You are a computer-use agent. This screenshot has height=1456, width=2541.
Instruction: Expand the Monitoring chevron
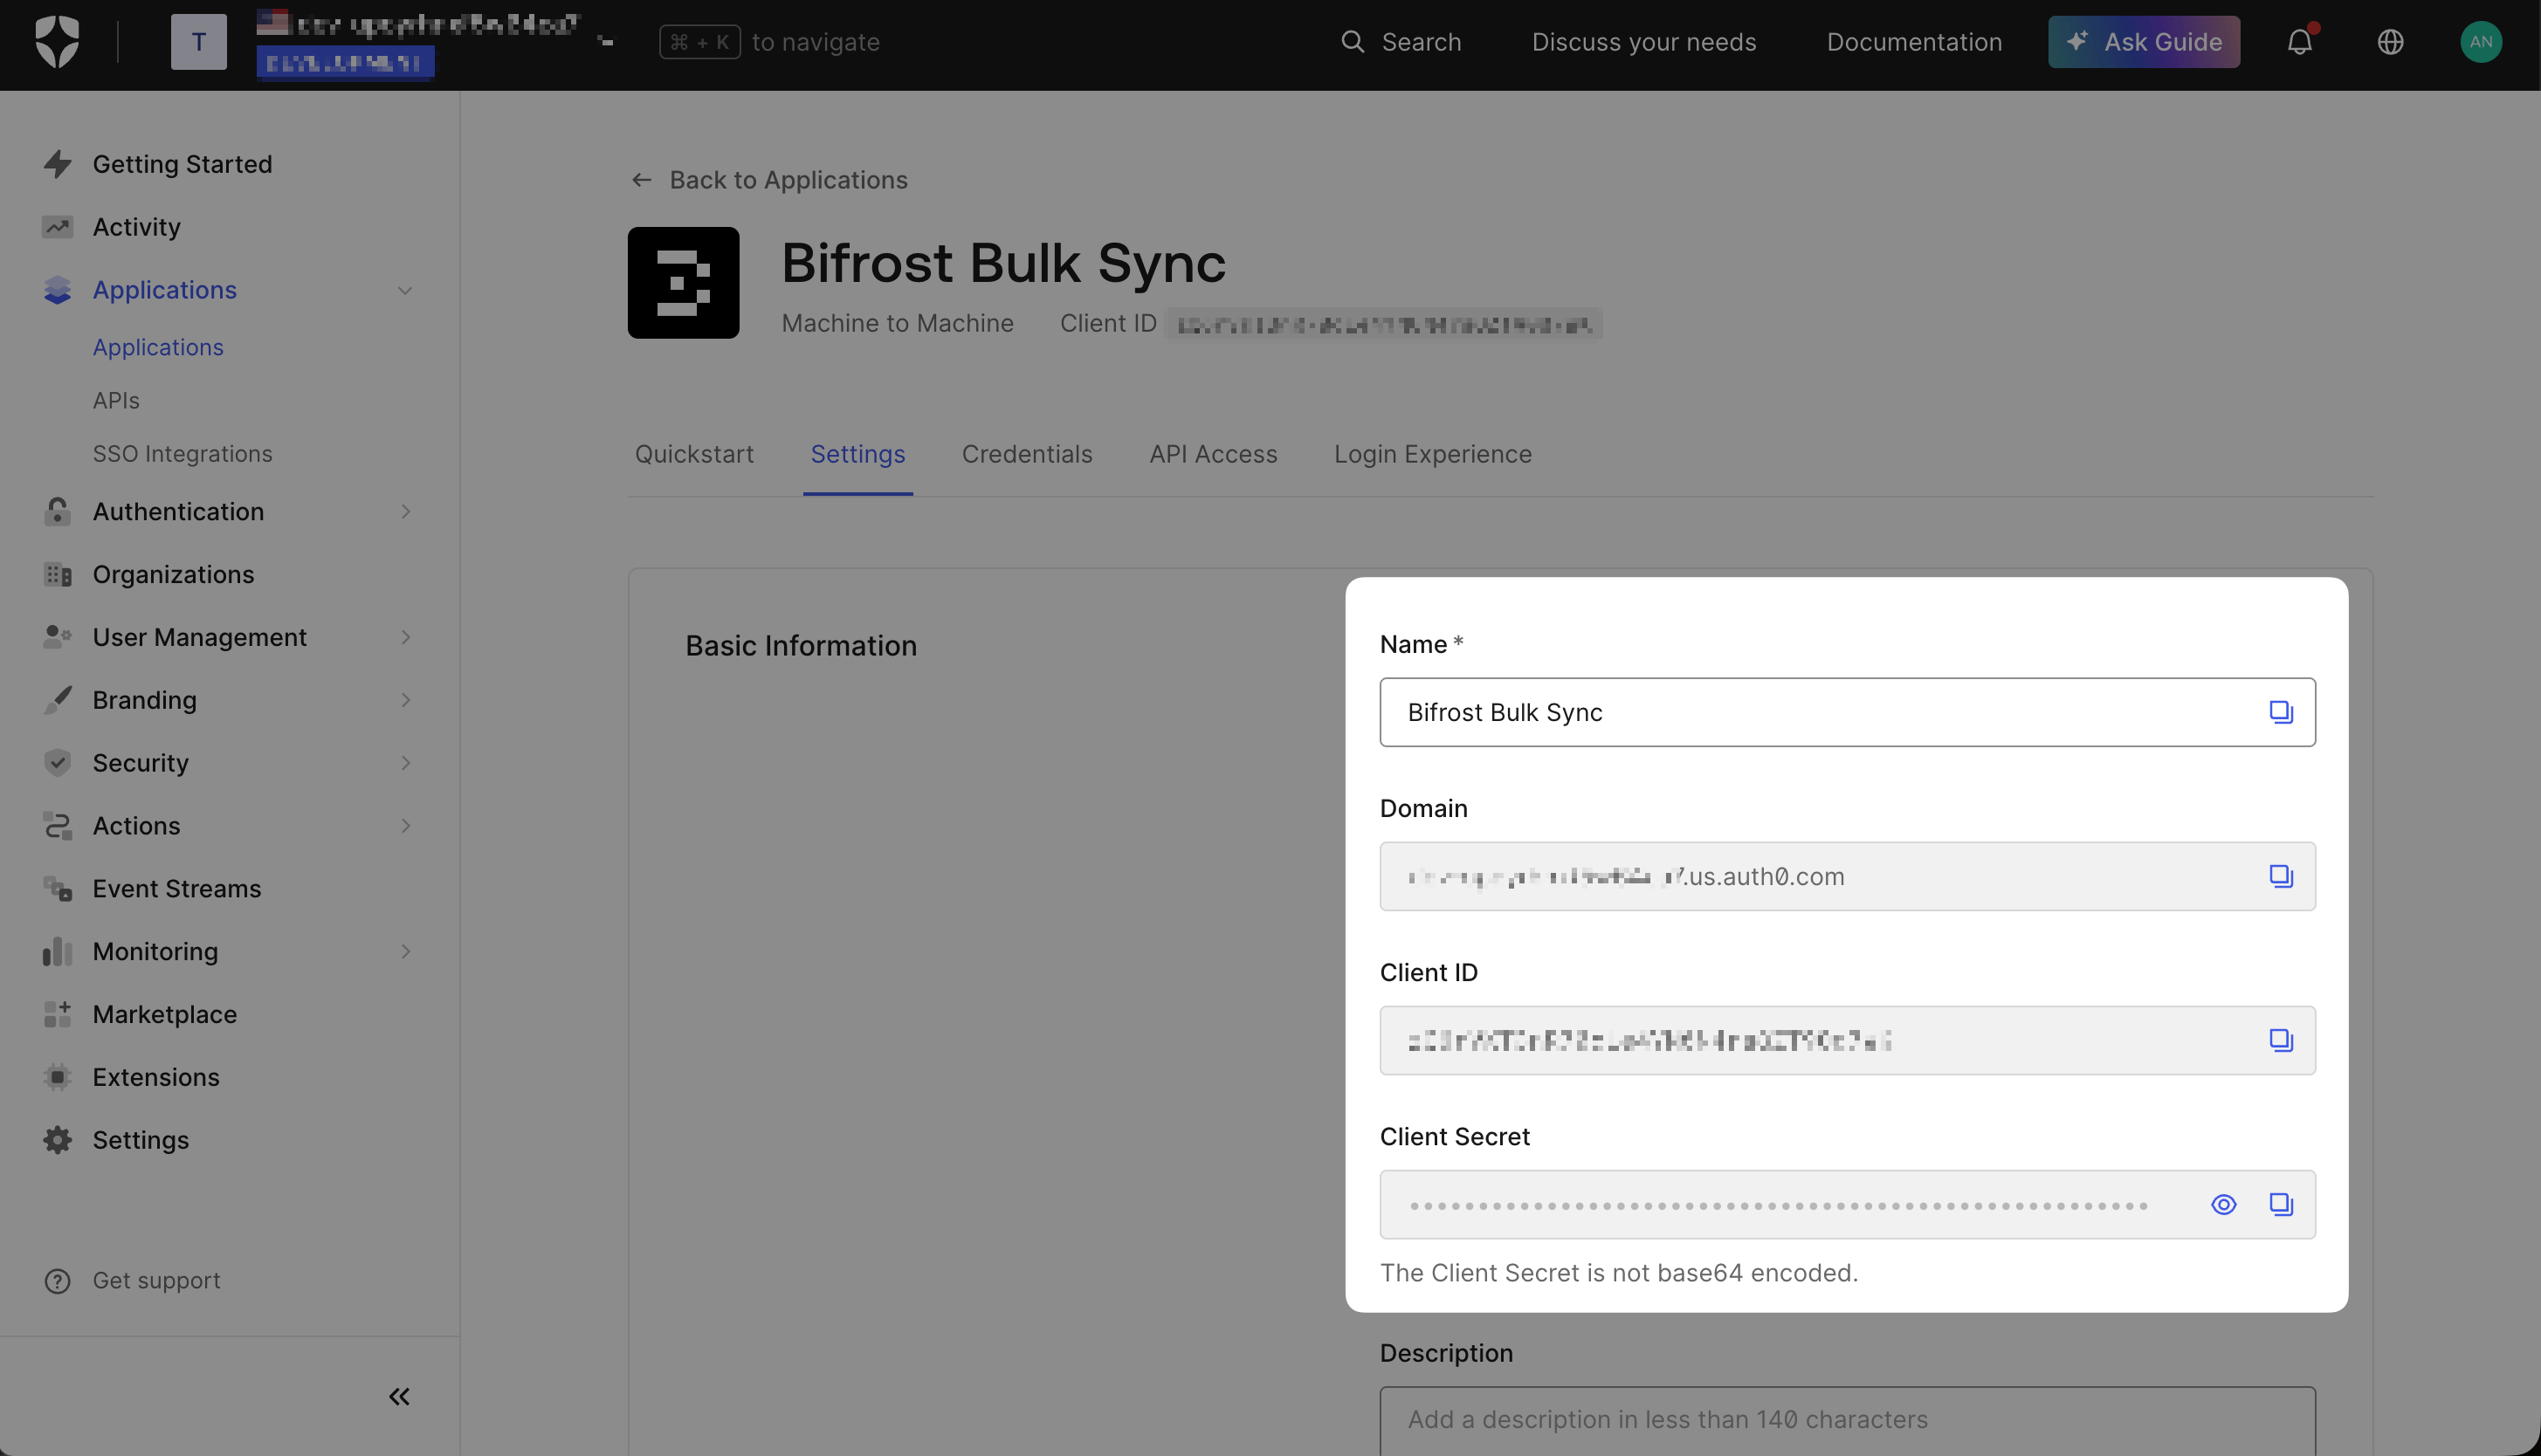pos(405,951)
